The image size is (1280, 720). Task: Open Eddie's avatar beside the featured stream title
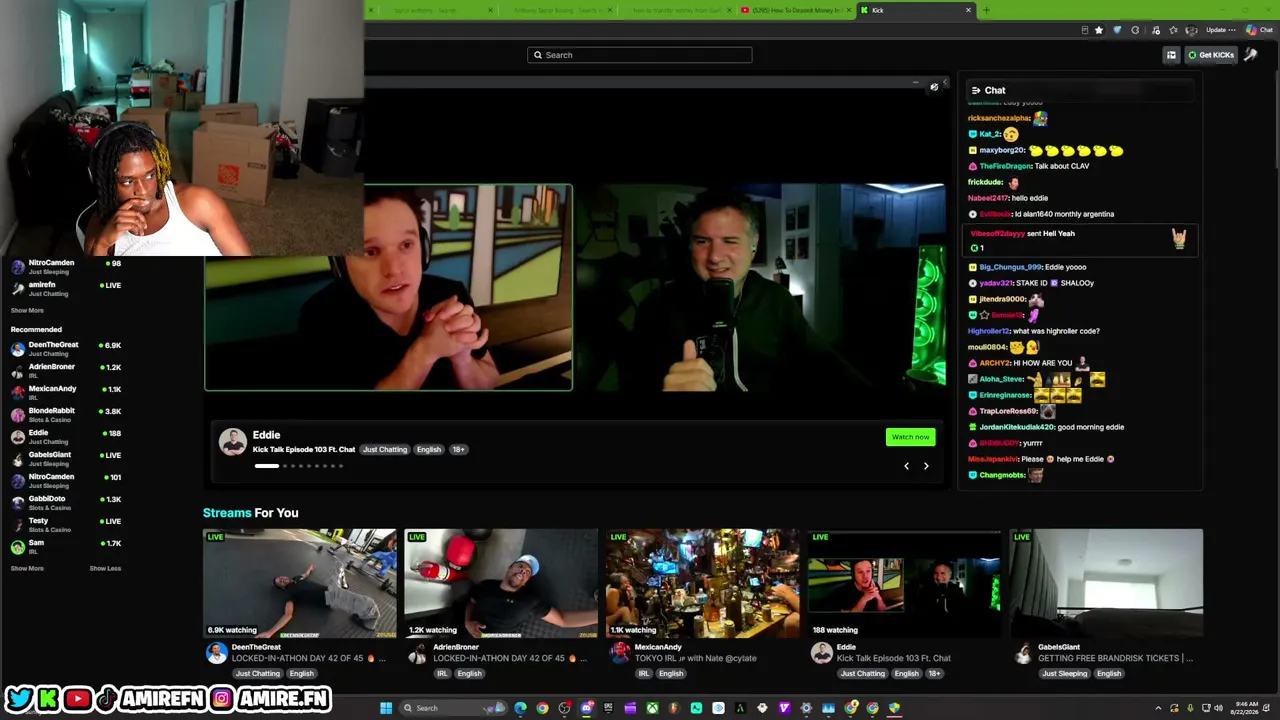click(x=233, y=442)
